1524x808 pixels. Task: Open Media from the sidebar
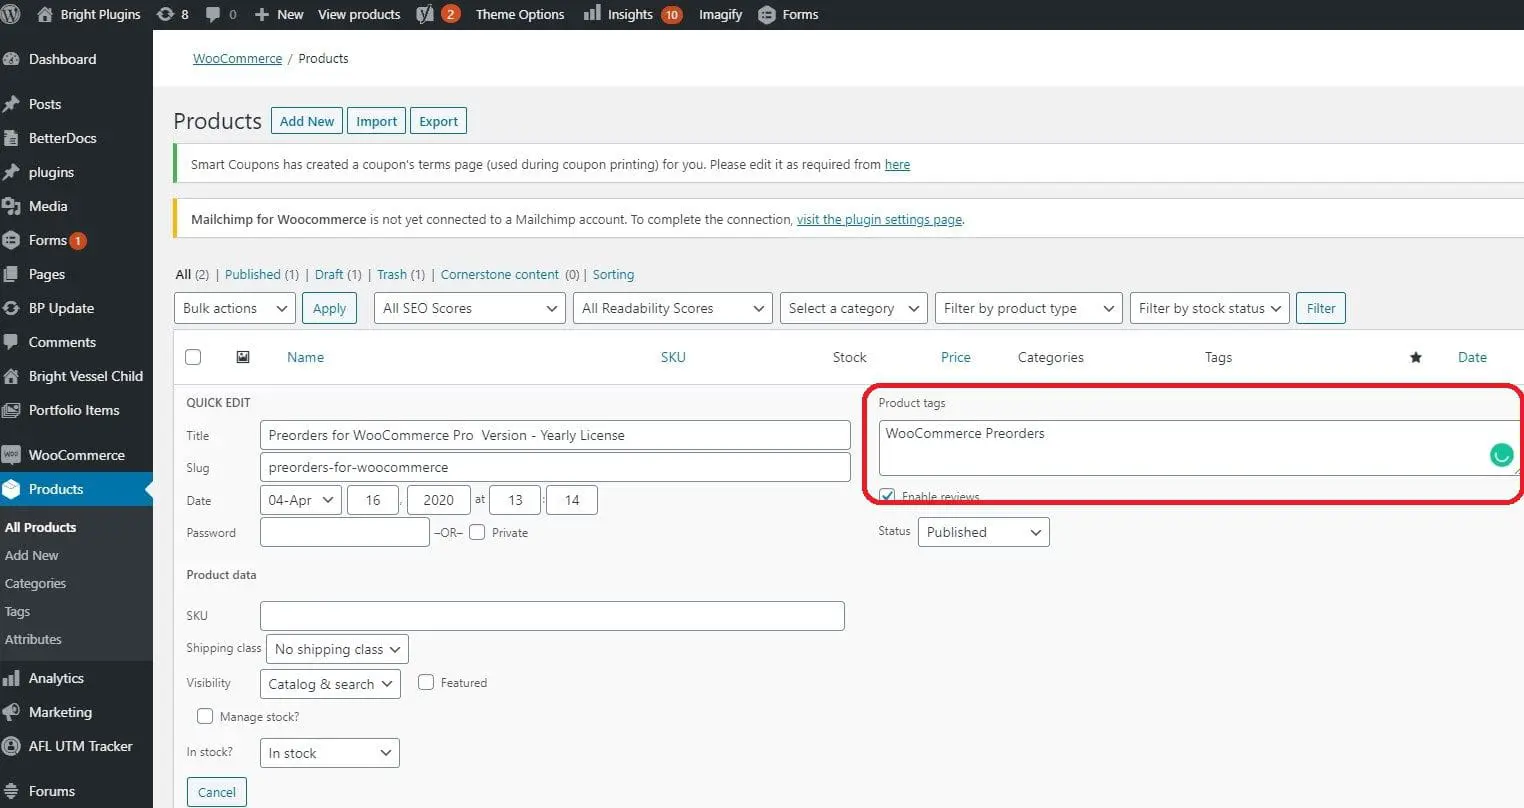49,206
